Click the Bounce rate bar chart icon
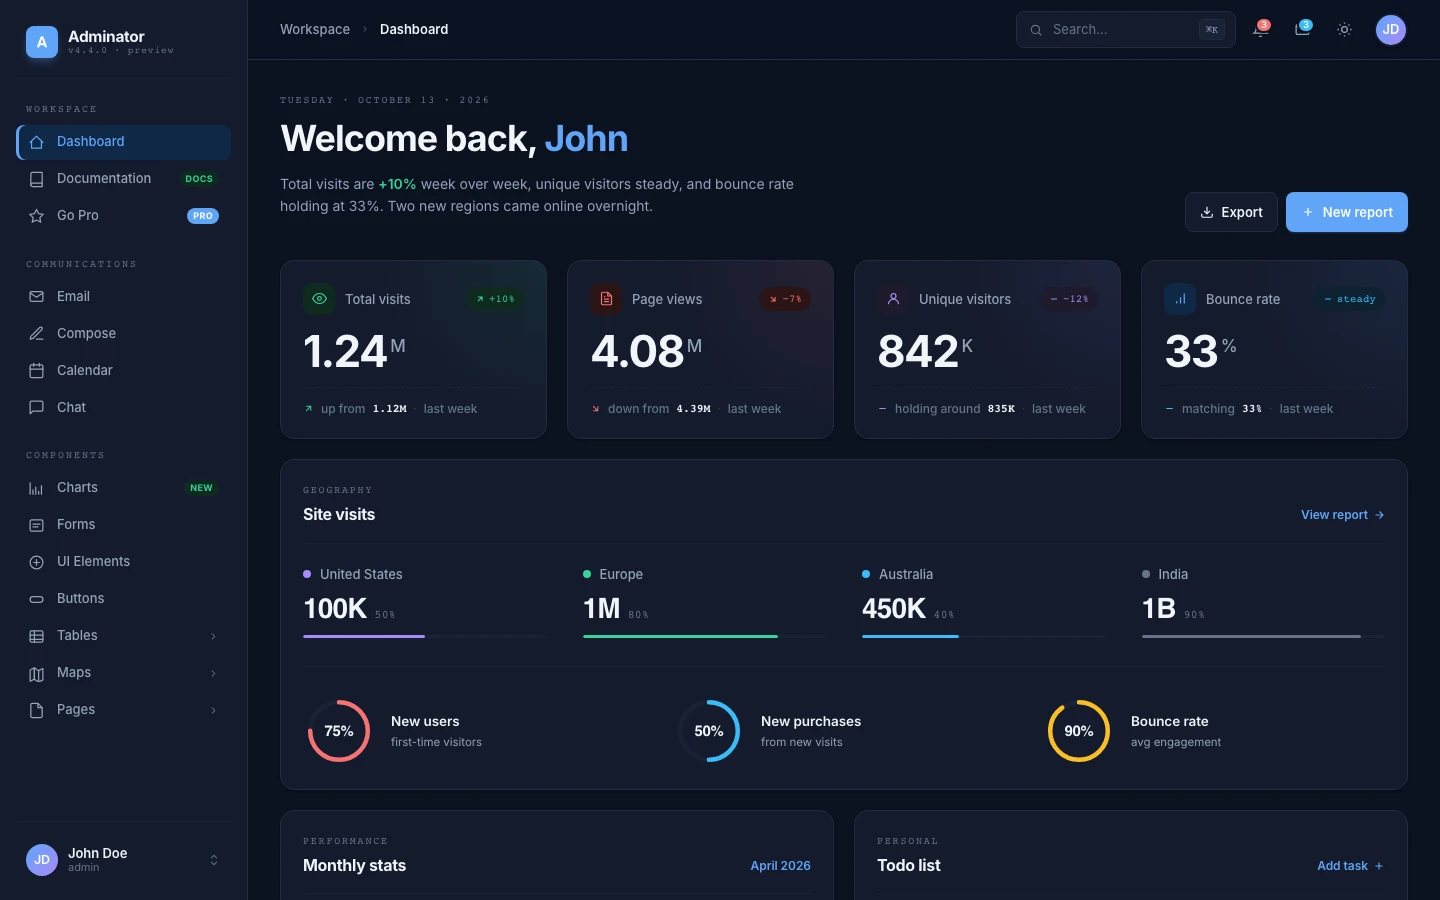The height and width of the screenshot is (900, 1440). 1180,299
